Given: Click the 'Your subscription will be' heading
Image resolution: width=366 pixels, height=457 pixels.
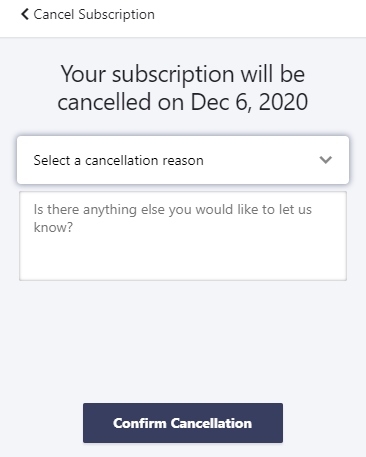Looking at the screenshot, I should pyautogui.click(x=183, y=74).
